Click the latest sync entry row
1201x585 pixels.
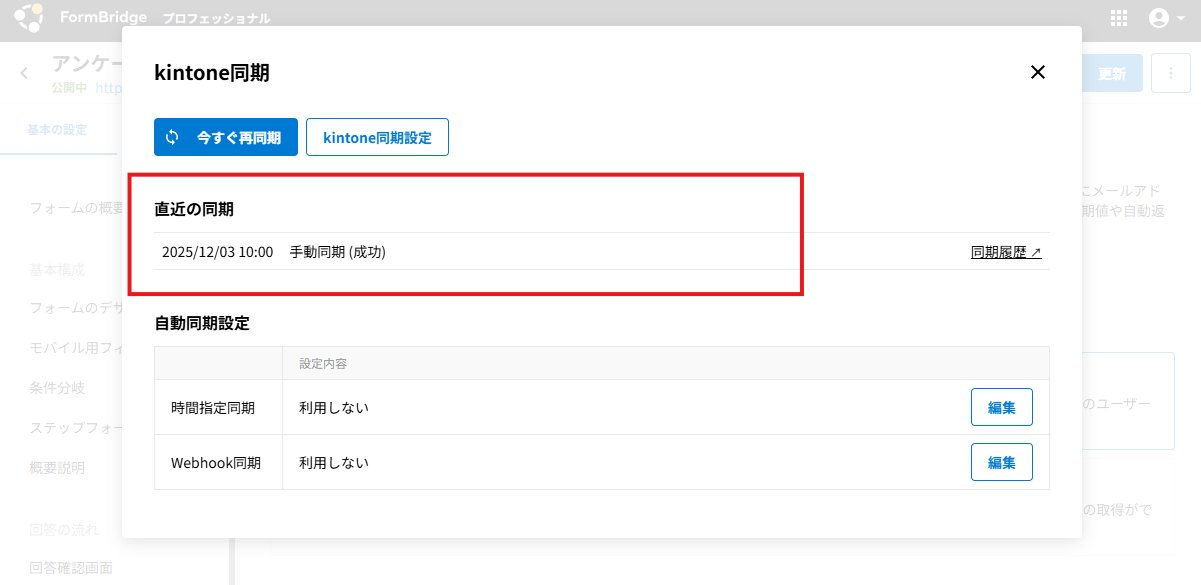pos(500,252)
